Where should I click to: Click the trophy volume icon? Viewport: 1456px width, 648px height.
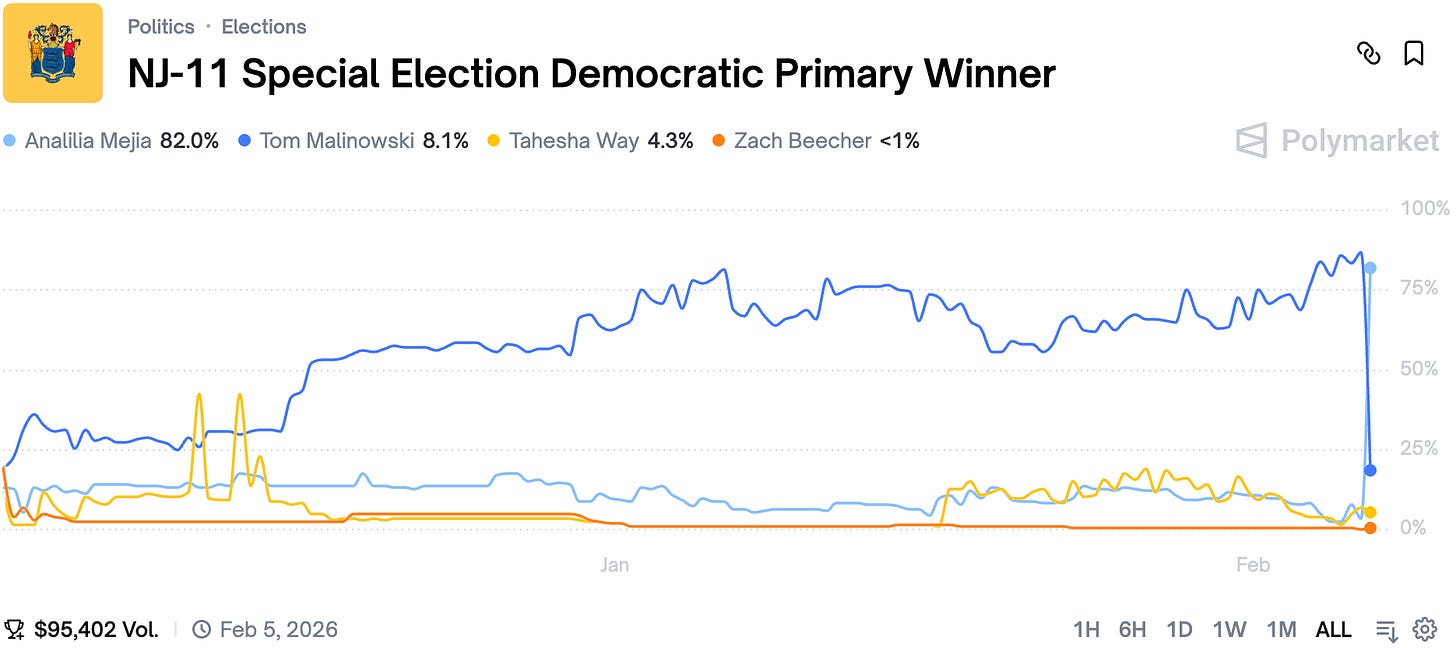pos(15,630)
